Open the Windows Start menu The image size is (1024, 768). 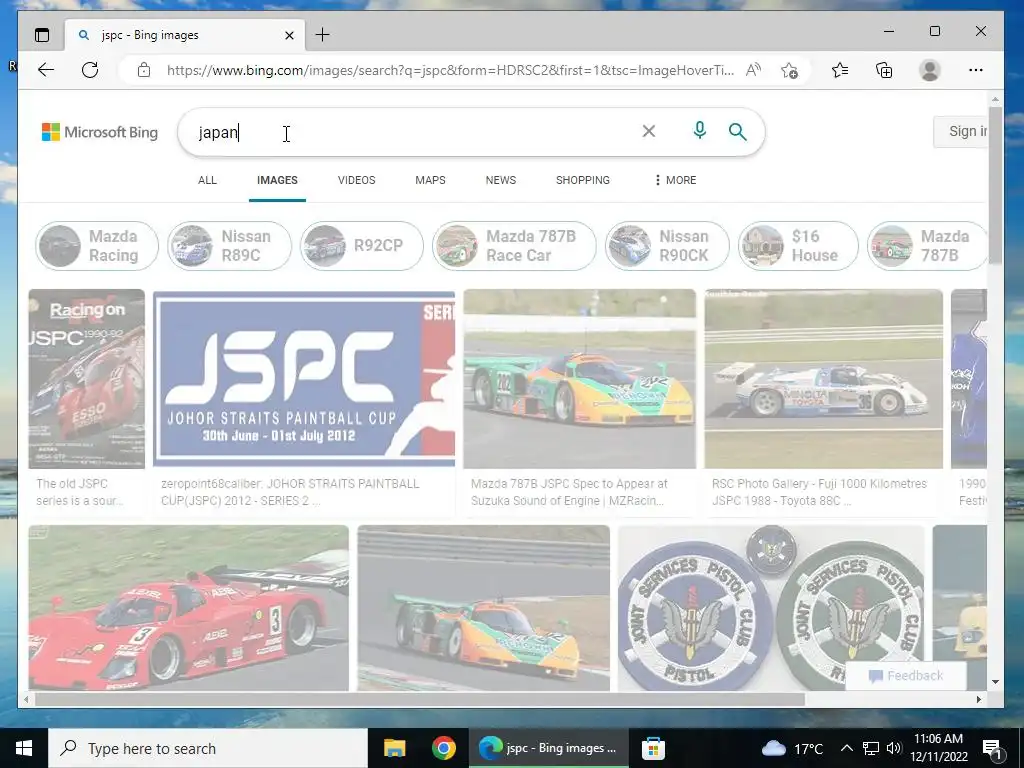tap(24, 748)
